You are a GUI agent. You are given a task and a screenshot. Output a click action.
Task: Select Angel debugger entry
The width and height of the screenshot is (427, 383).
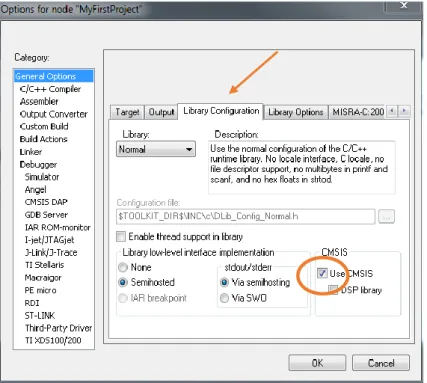[x=36, y=190]
